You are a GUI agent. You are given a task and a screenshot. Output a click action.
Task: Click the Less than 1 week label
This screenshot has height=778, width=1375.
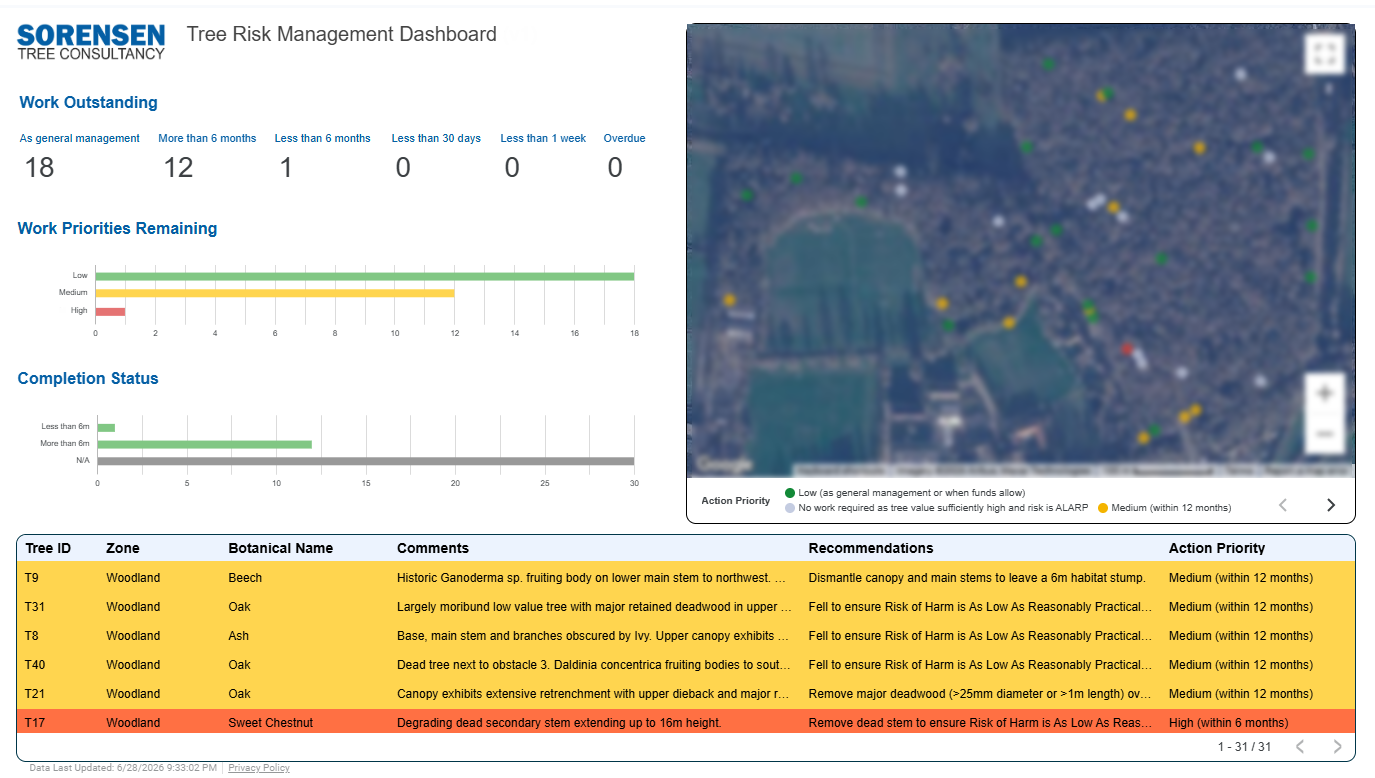click(543, 138)
